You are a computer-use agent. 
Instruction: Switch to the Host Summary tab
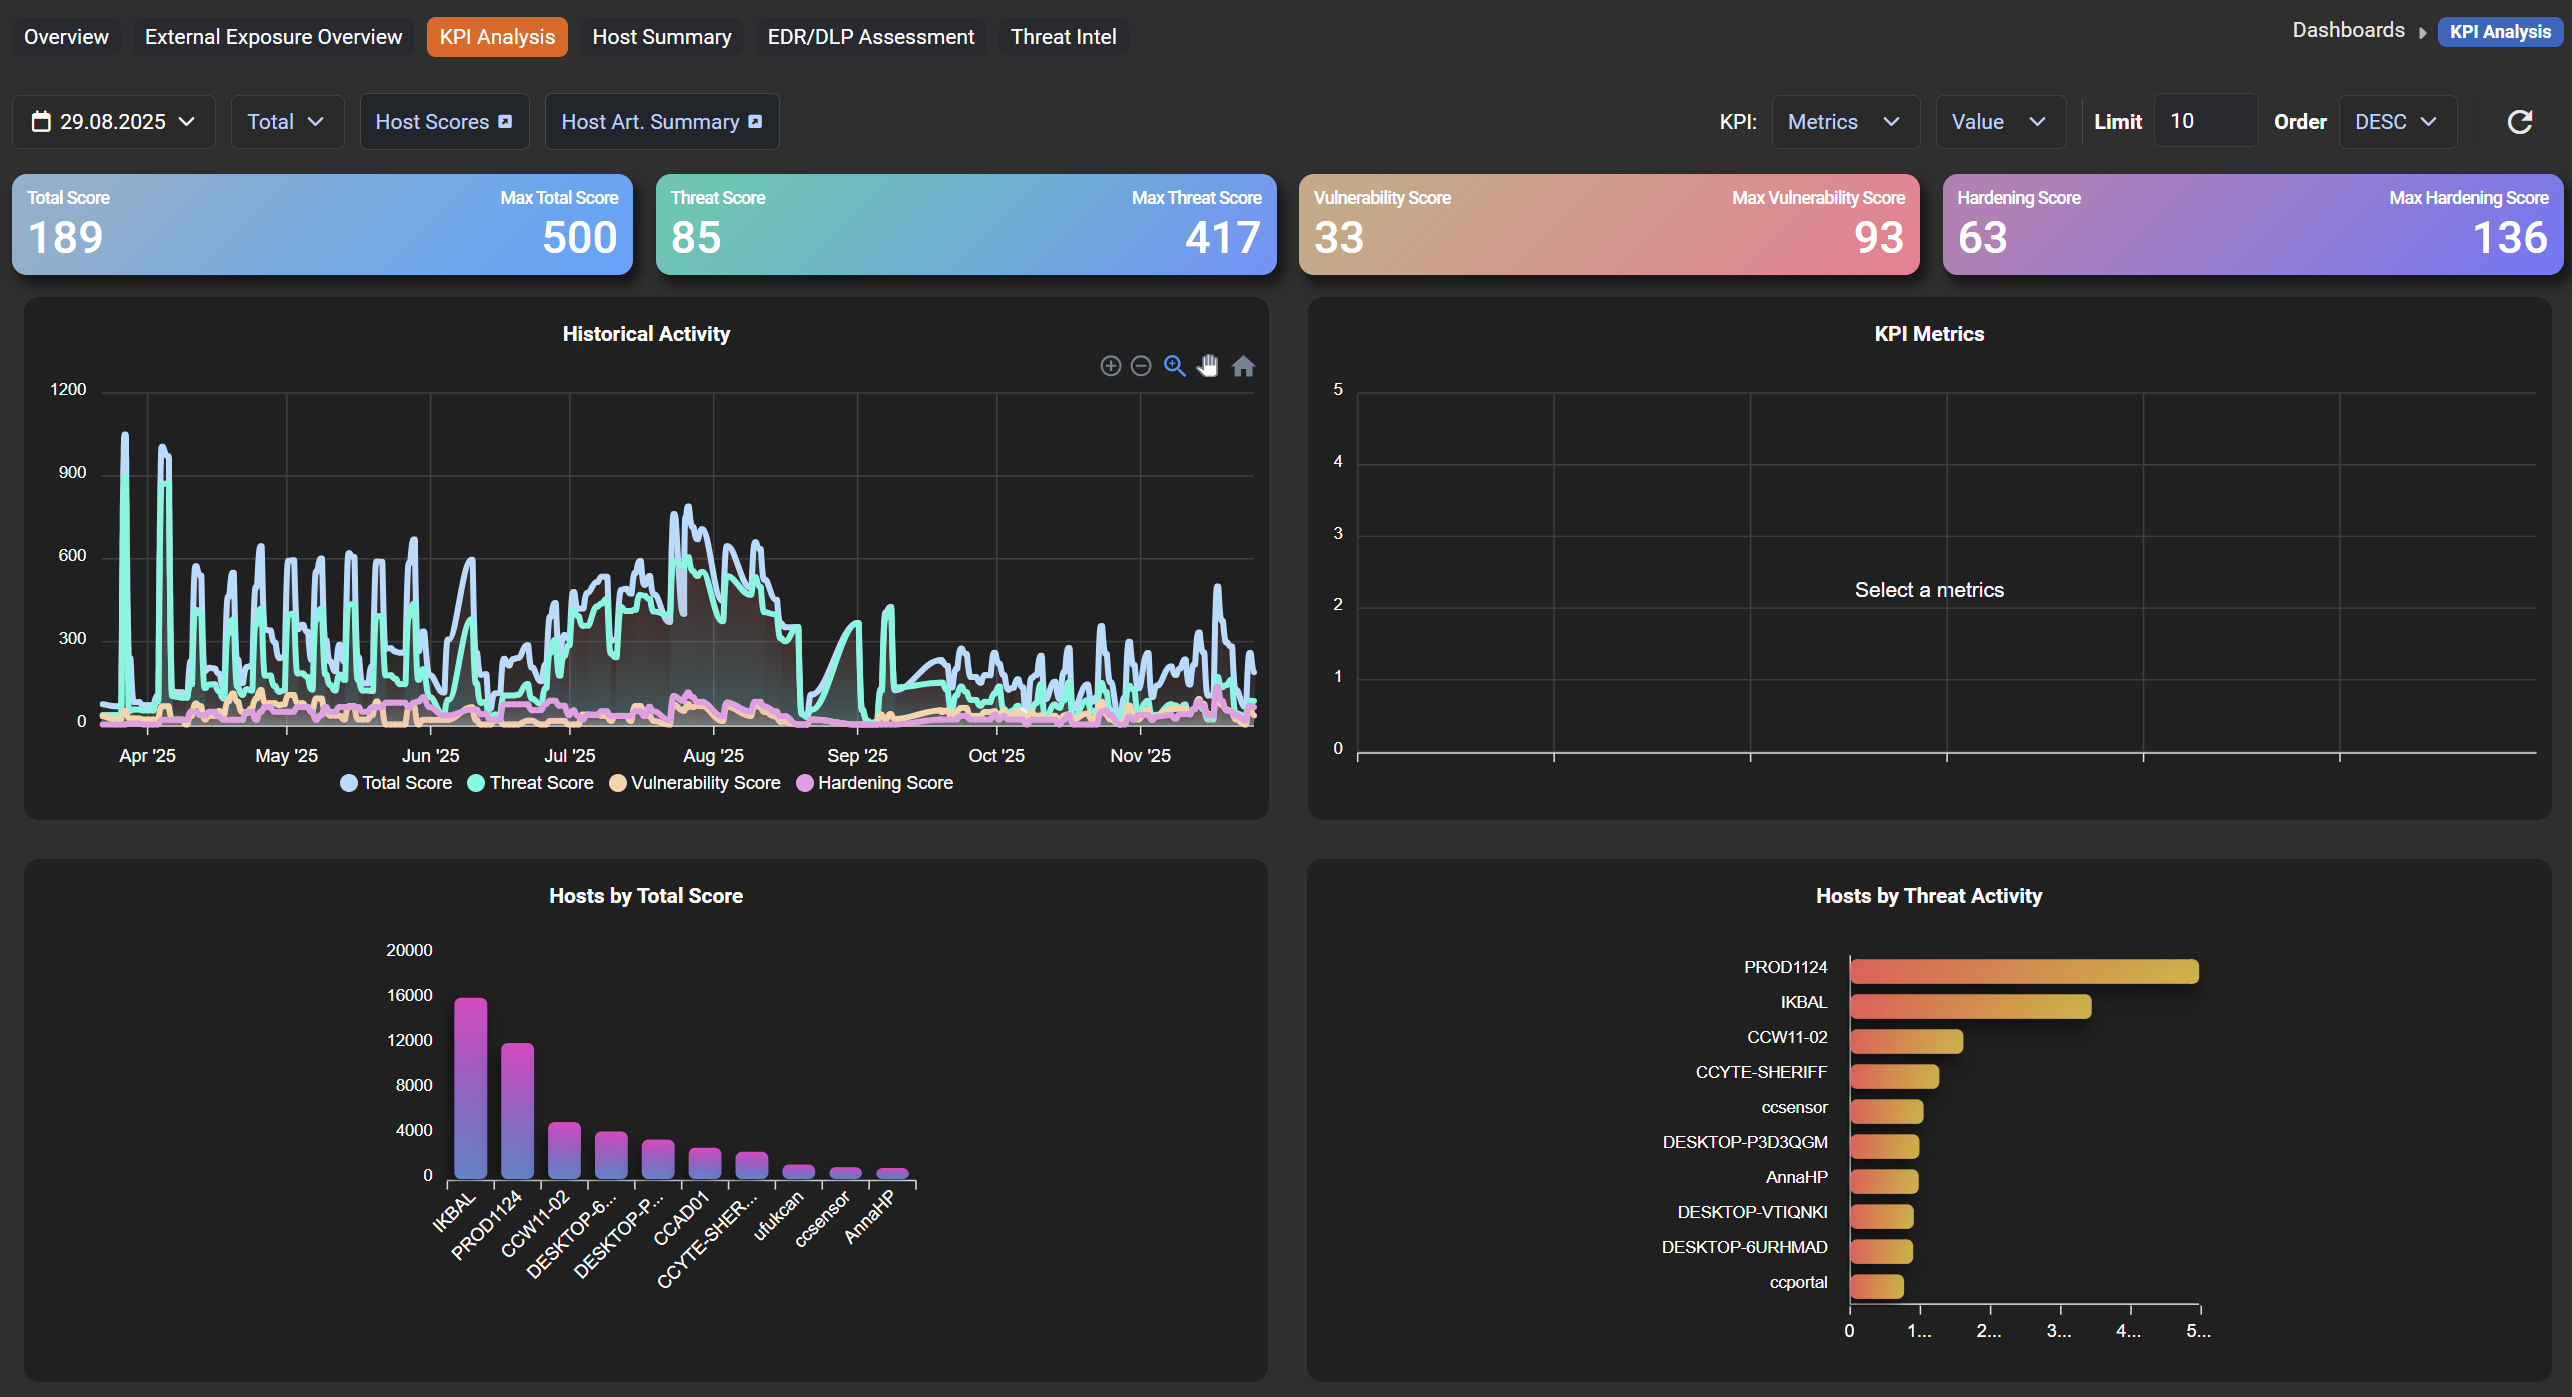click(x=661, y=37)
